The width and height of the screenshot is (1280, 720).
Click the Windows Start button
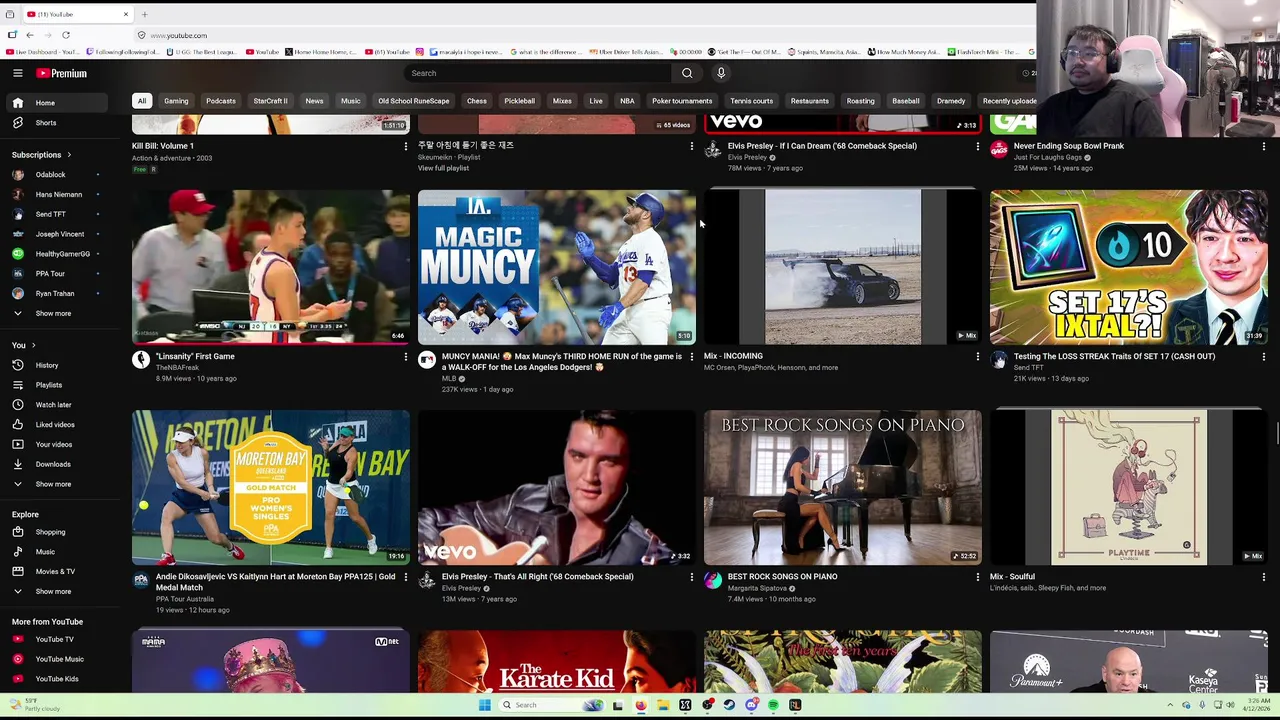tap(484, 705)
